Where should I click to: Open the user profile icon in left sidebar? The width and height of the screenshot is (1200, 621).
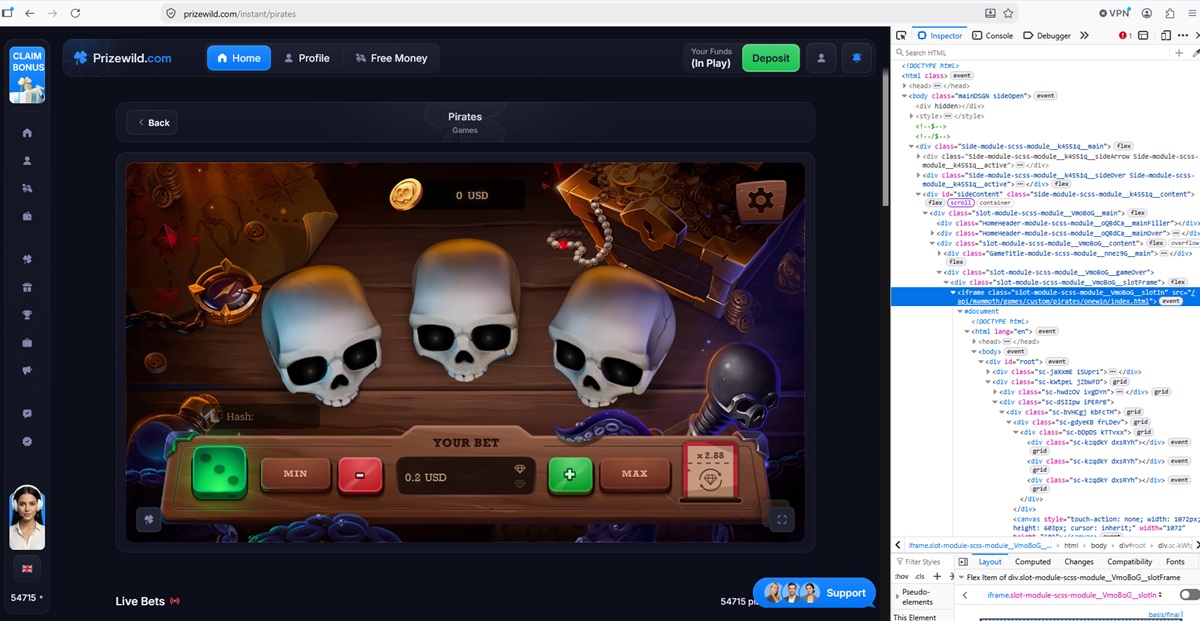coord(27,161)
